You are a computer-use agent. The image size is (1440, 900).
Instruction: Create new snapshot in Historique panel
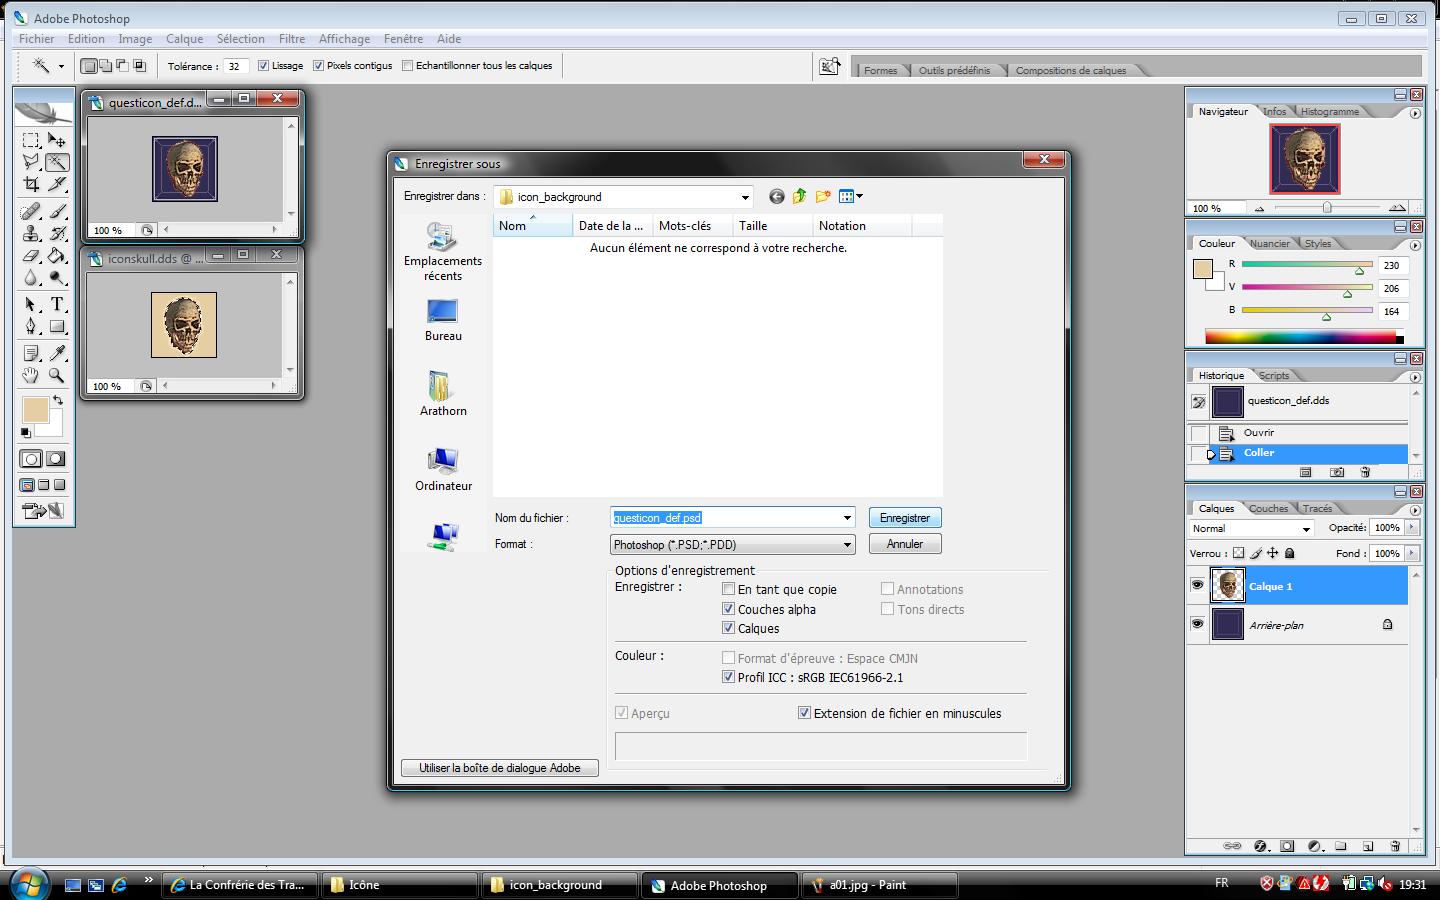click(x=1337, y=472)
